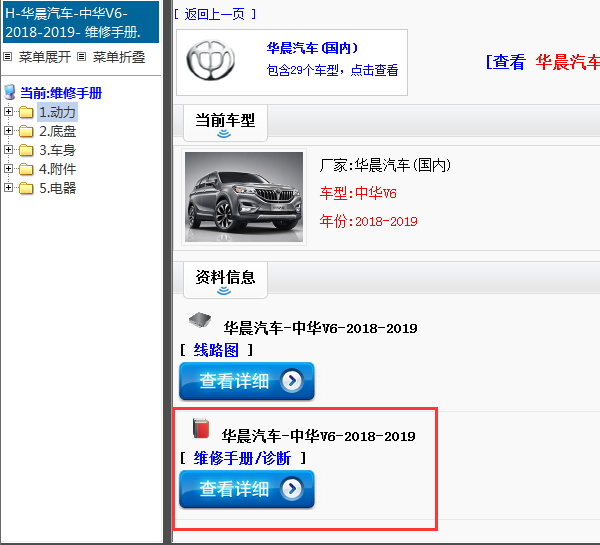Expand the 4.附件 tree node

tap(8, 168)
